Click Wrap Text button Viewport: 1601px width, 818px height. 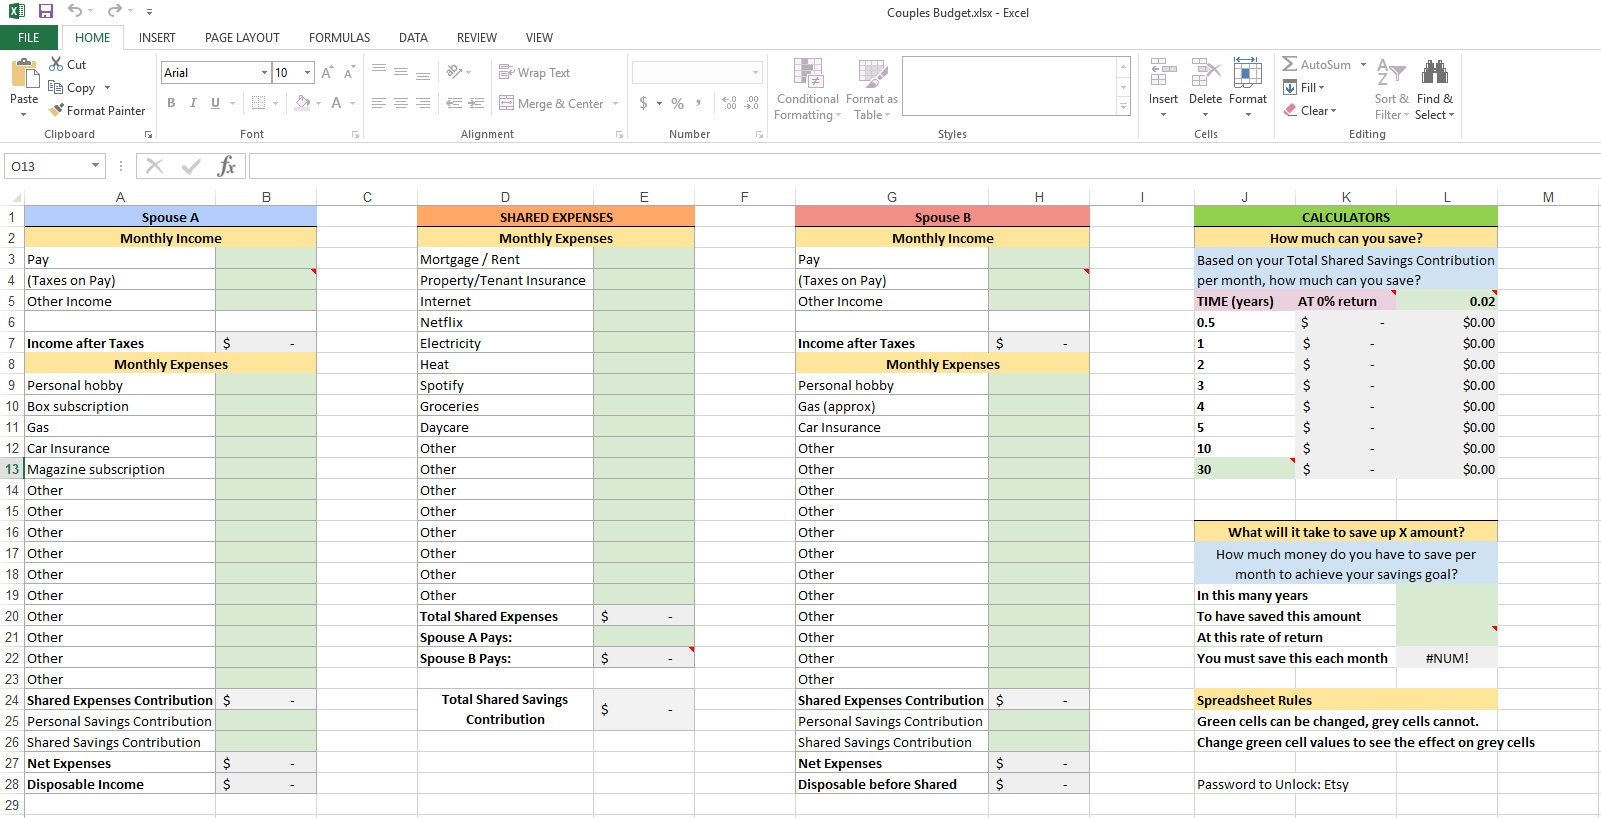534,72
